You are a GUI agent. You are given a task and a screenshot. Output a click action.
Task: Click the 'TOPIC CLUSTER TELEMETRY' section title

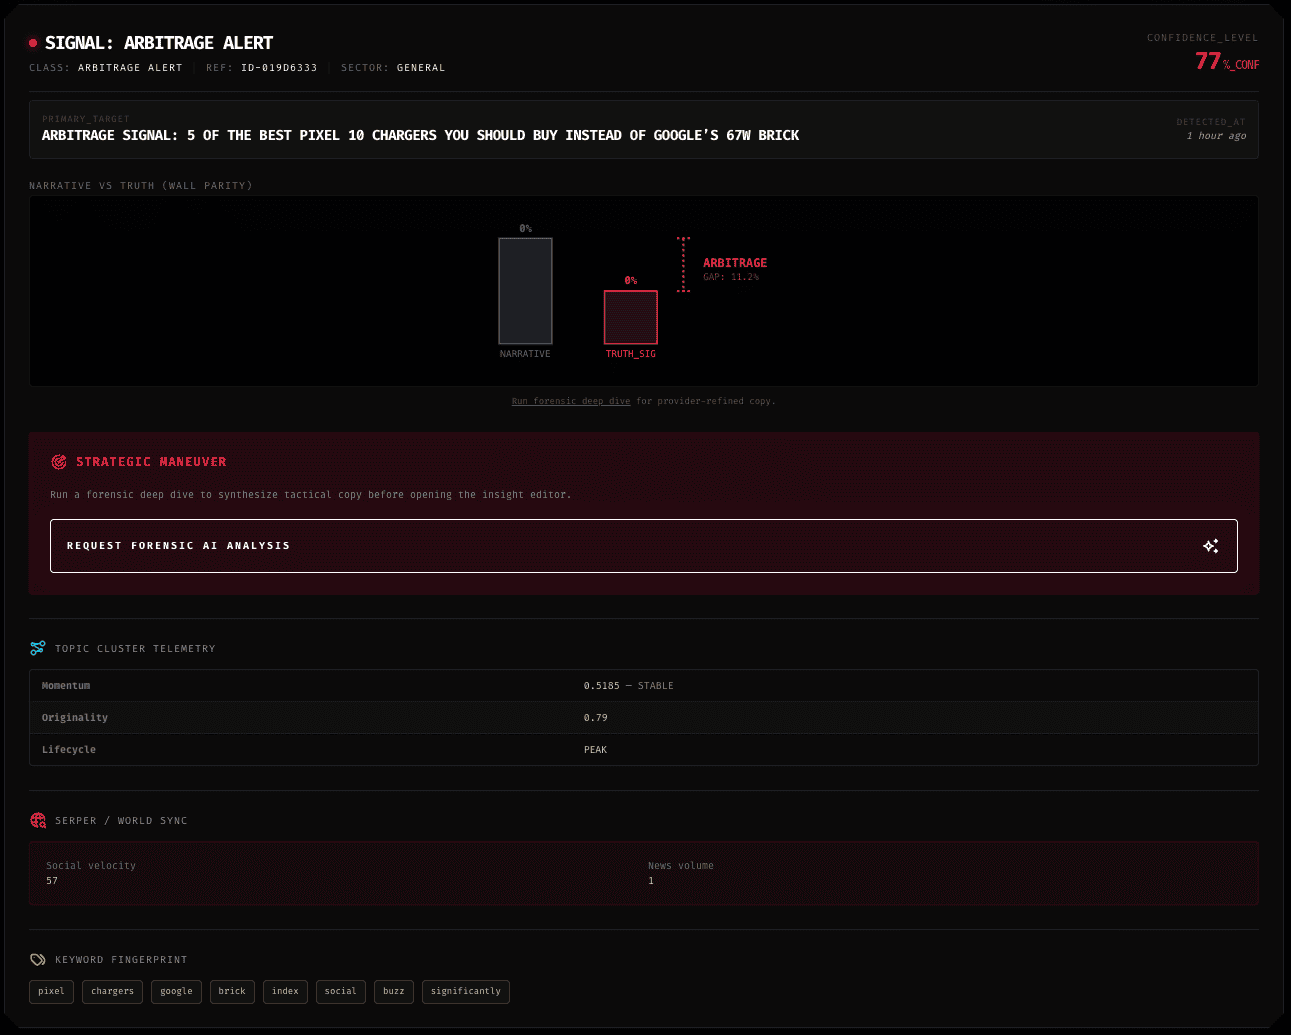point(135,649)
